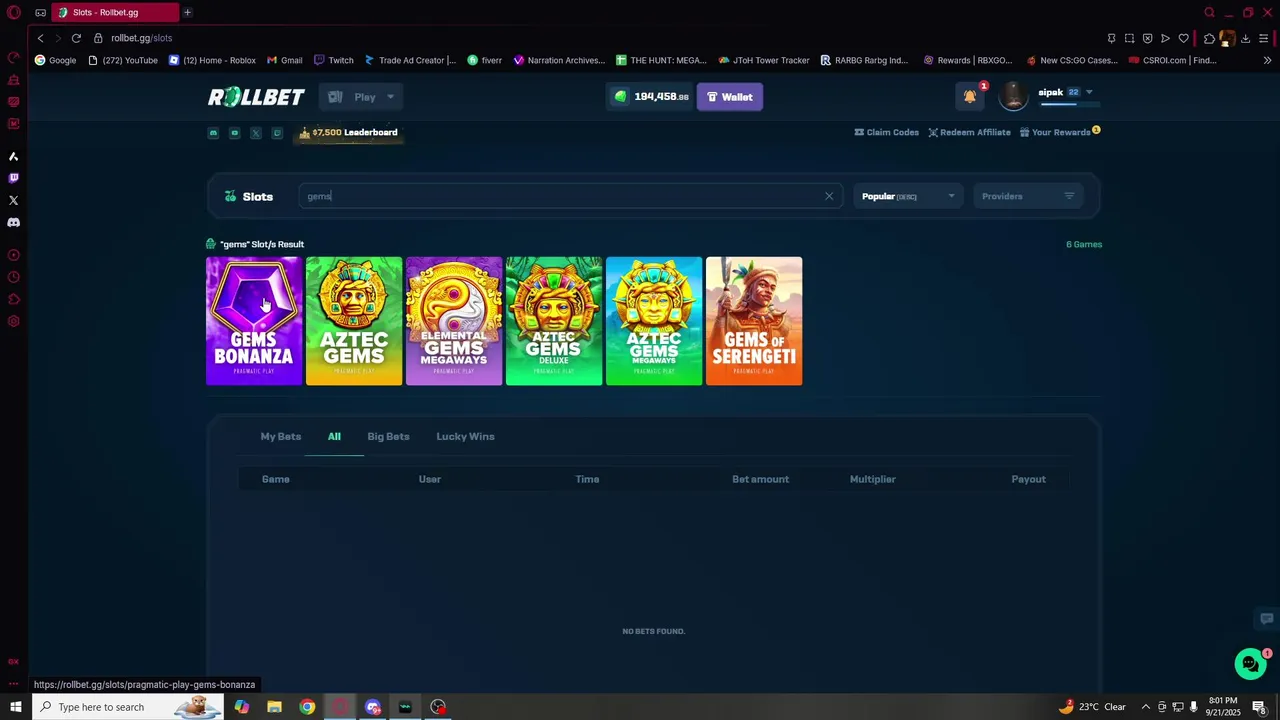Open the browser tab search magnifier icon
The width and height of the screenshot is (1280, 720).
click(x=1209, y=12)
